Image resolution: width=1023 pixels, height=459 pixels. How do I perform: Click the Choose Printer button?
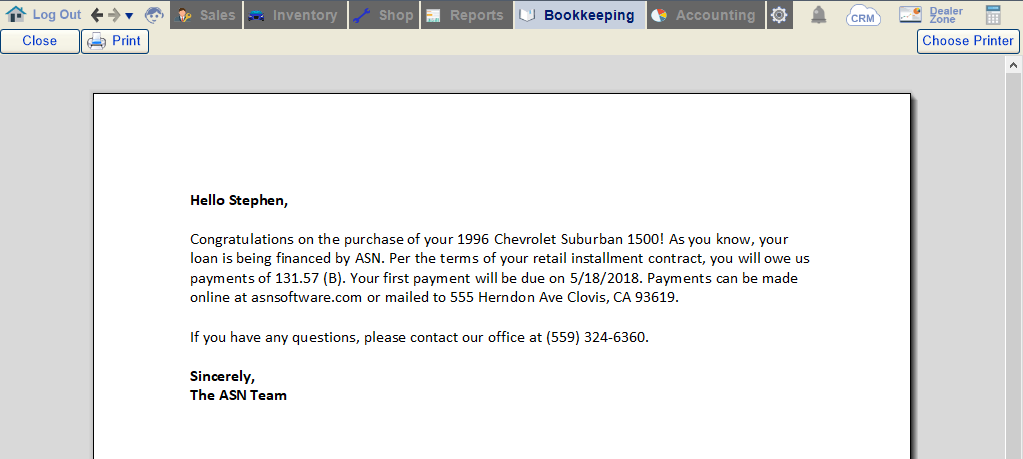[968, 41]
